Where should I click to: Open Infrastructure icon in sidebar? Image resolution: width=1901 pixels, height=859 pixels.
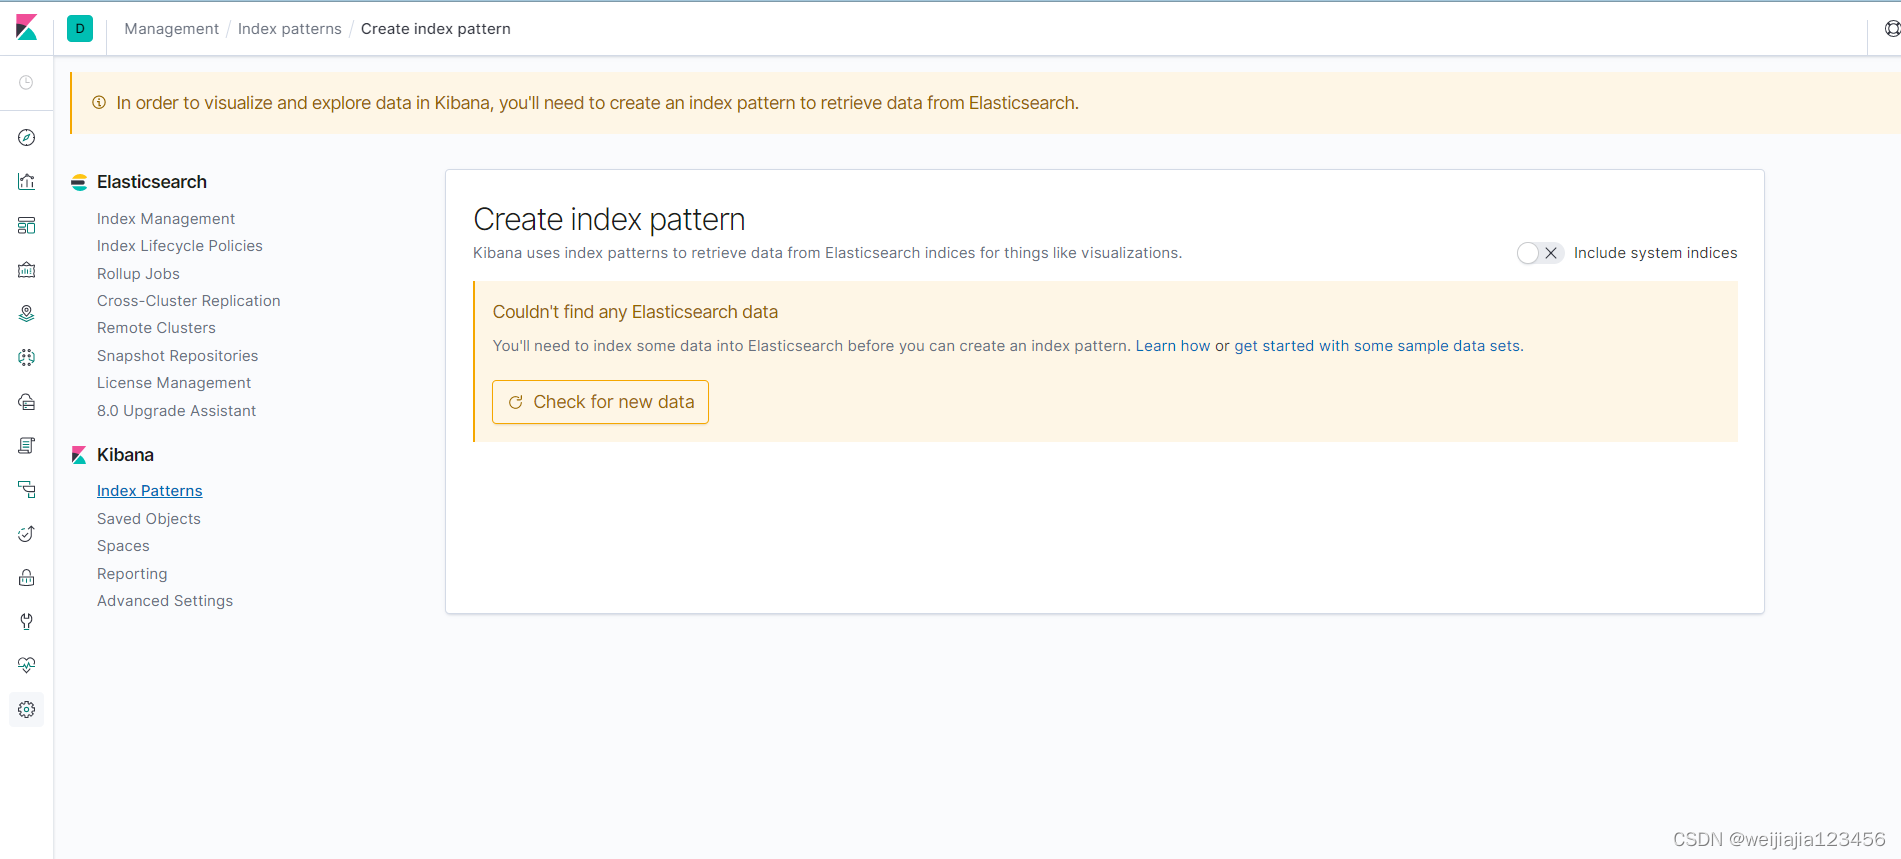tap(27, 402)
